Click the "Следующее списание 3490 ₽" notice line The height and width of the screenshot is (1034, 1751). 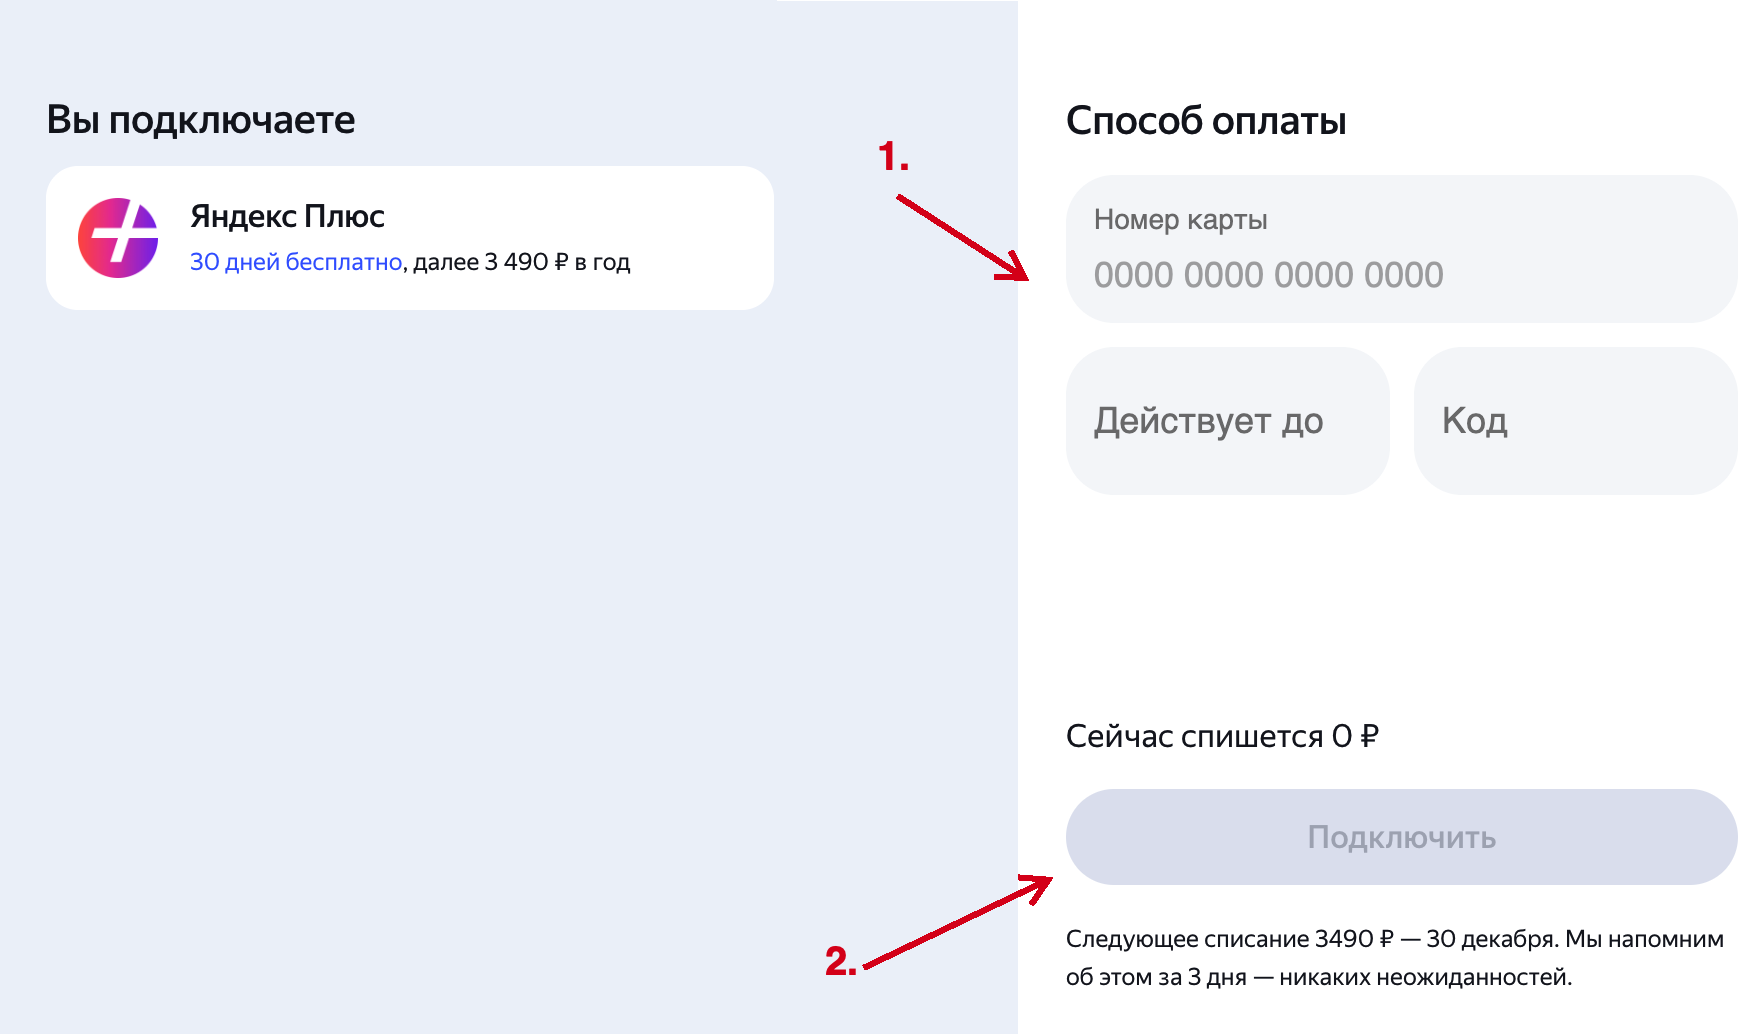(1229, 939)
